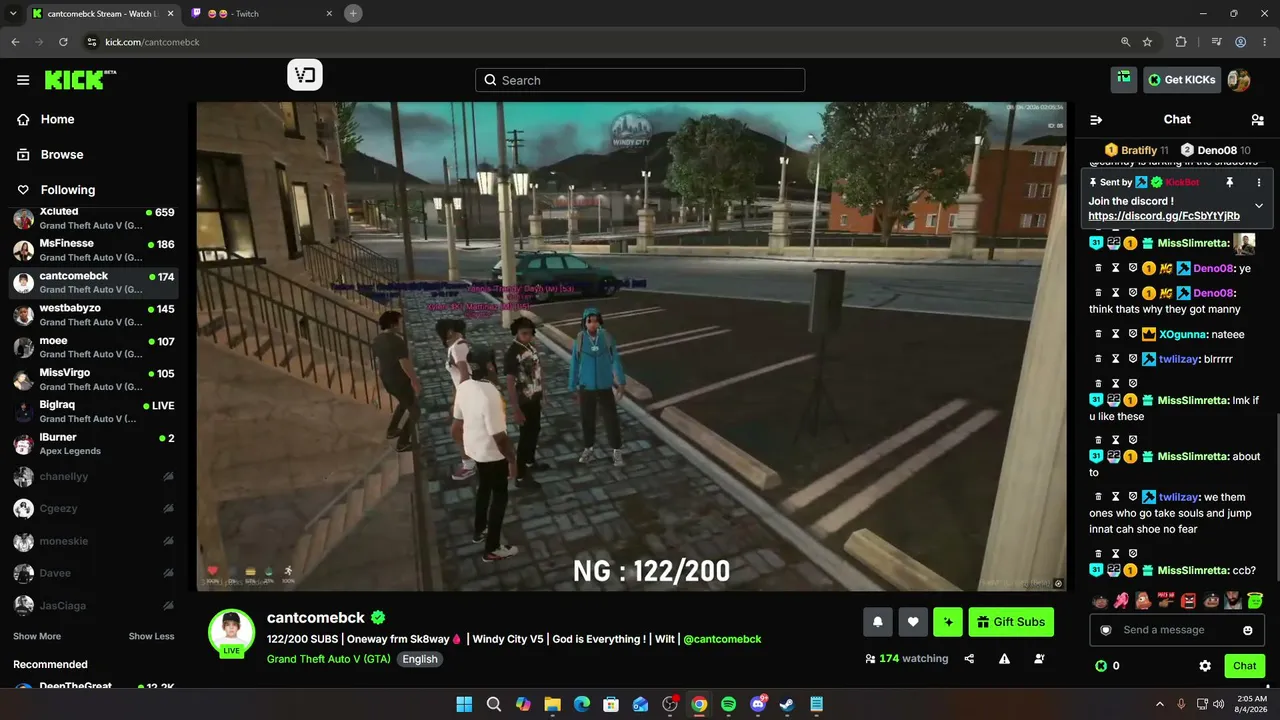Click the pin icon on pinned message
The height and width of the screenshot is (720, 1280).
(1229, 183)
